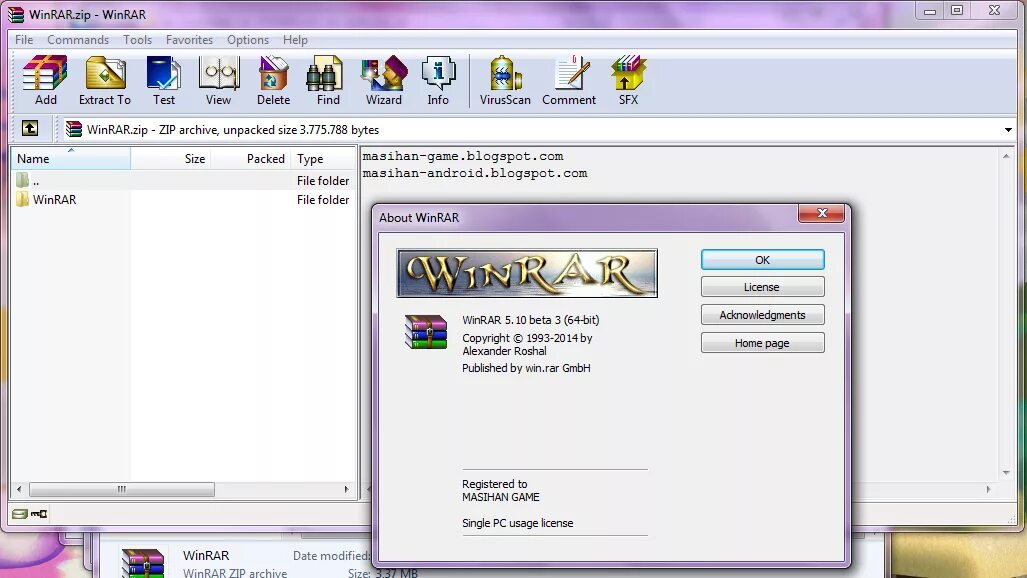1027x578 pixels.
Task: Open the License information
Action: point(762,286)
